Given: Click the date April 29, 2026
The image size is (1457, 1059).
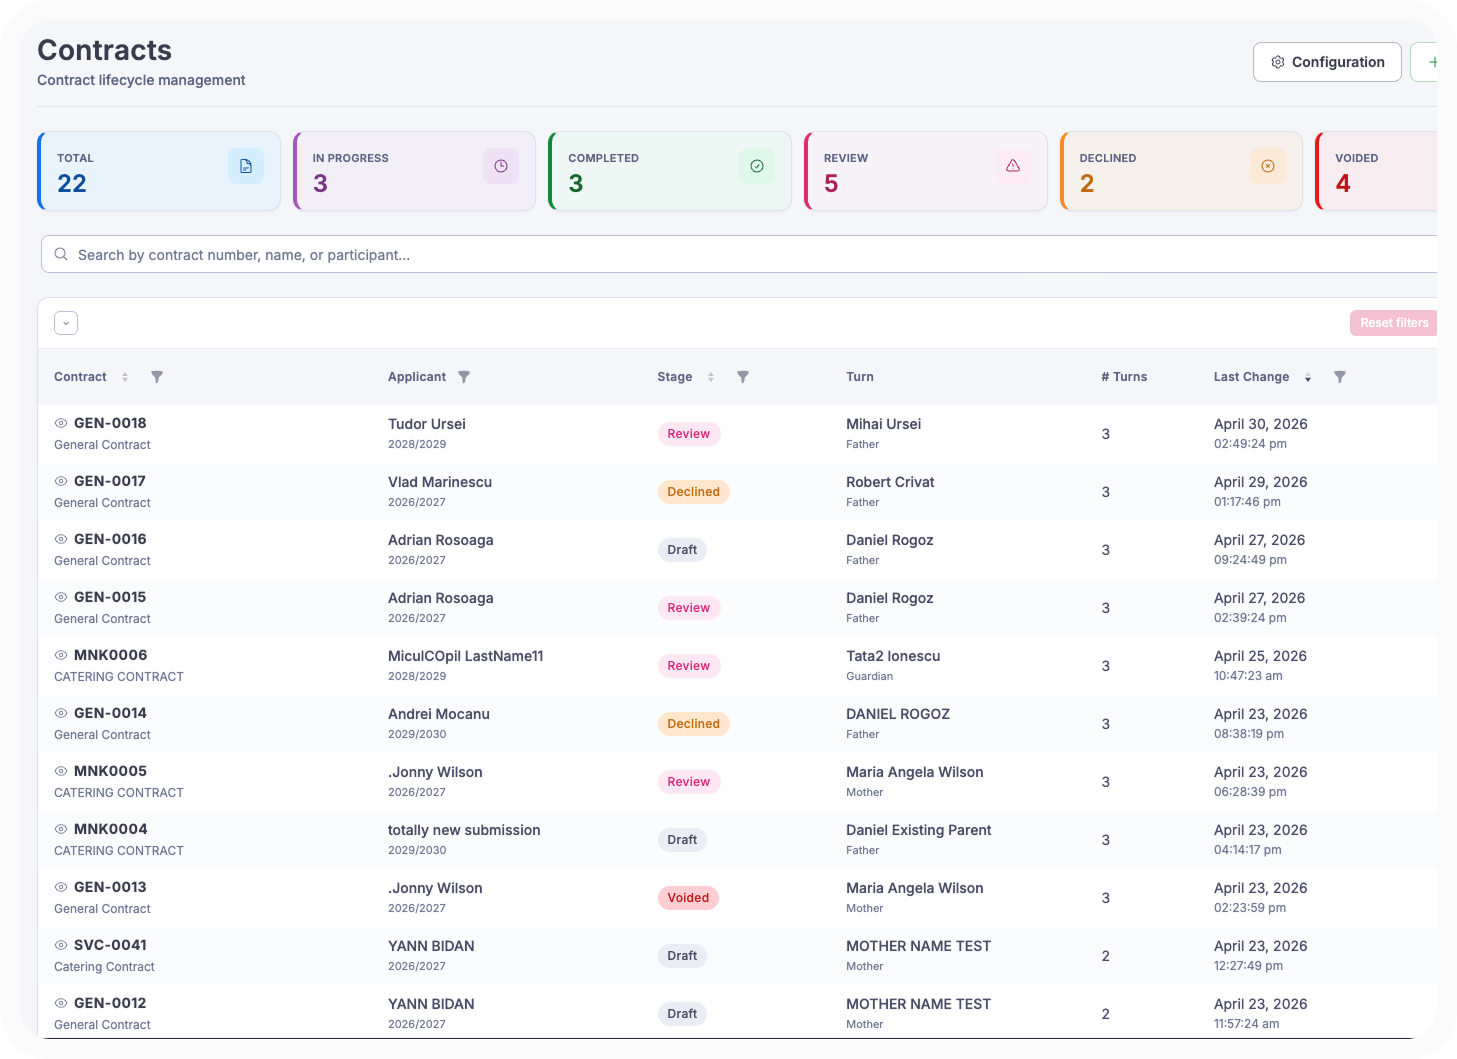Looking at the screenshot, I should coord(1261,482).
